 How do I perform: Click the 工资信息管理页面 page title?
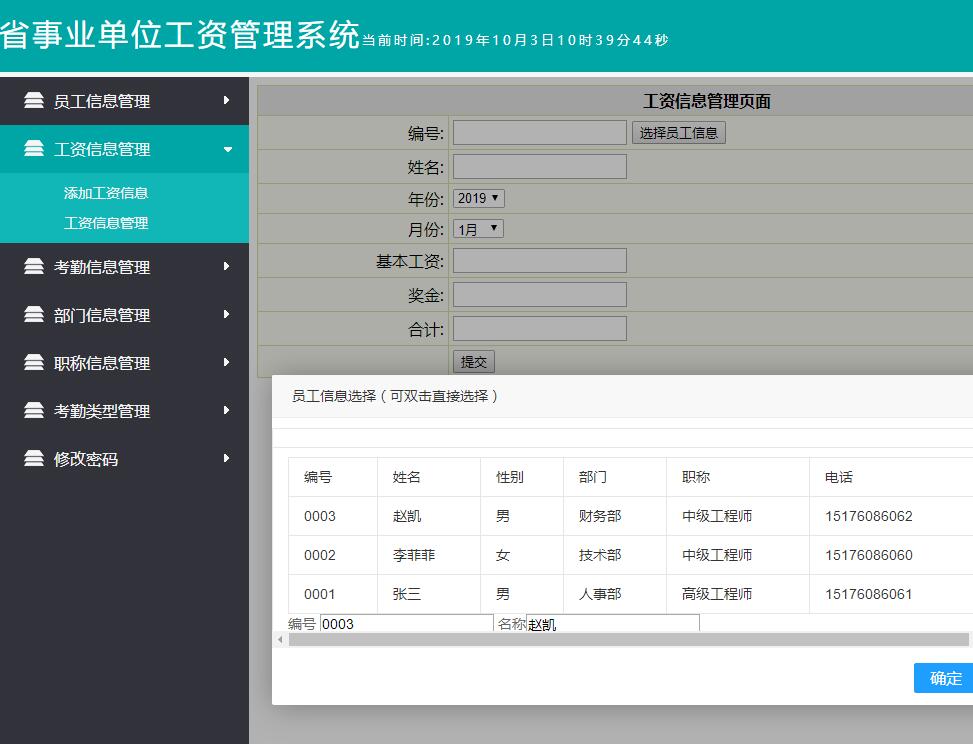pos(707,101)
